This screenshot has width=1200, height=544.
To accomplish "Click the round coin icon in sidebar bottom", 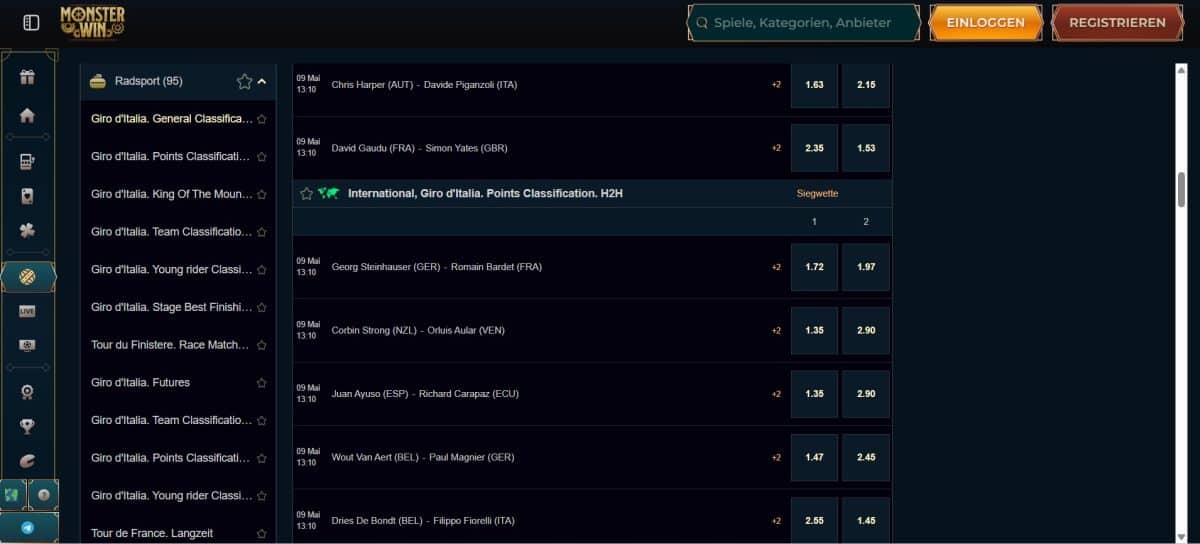I will tap(44, 495).
